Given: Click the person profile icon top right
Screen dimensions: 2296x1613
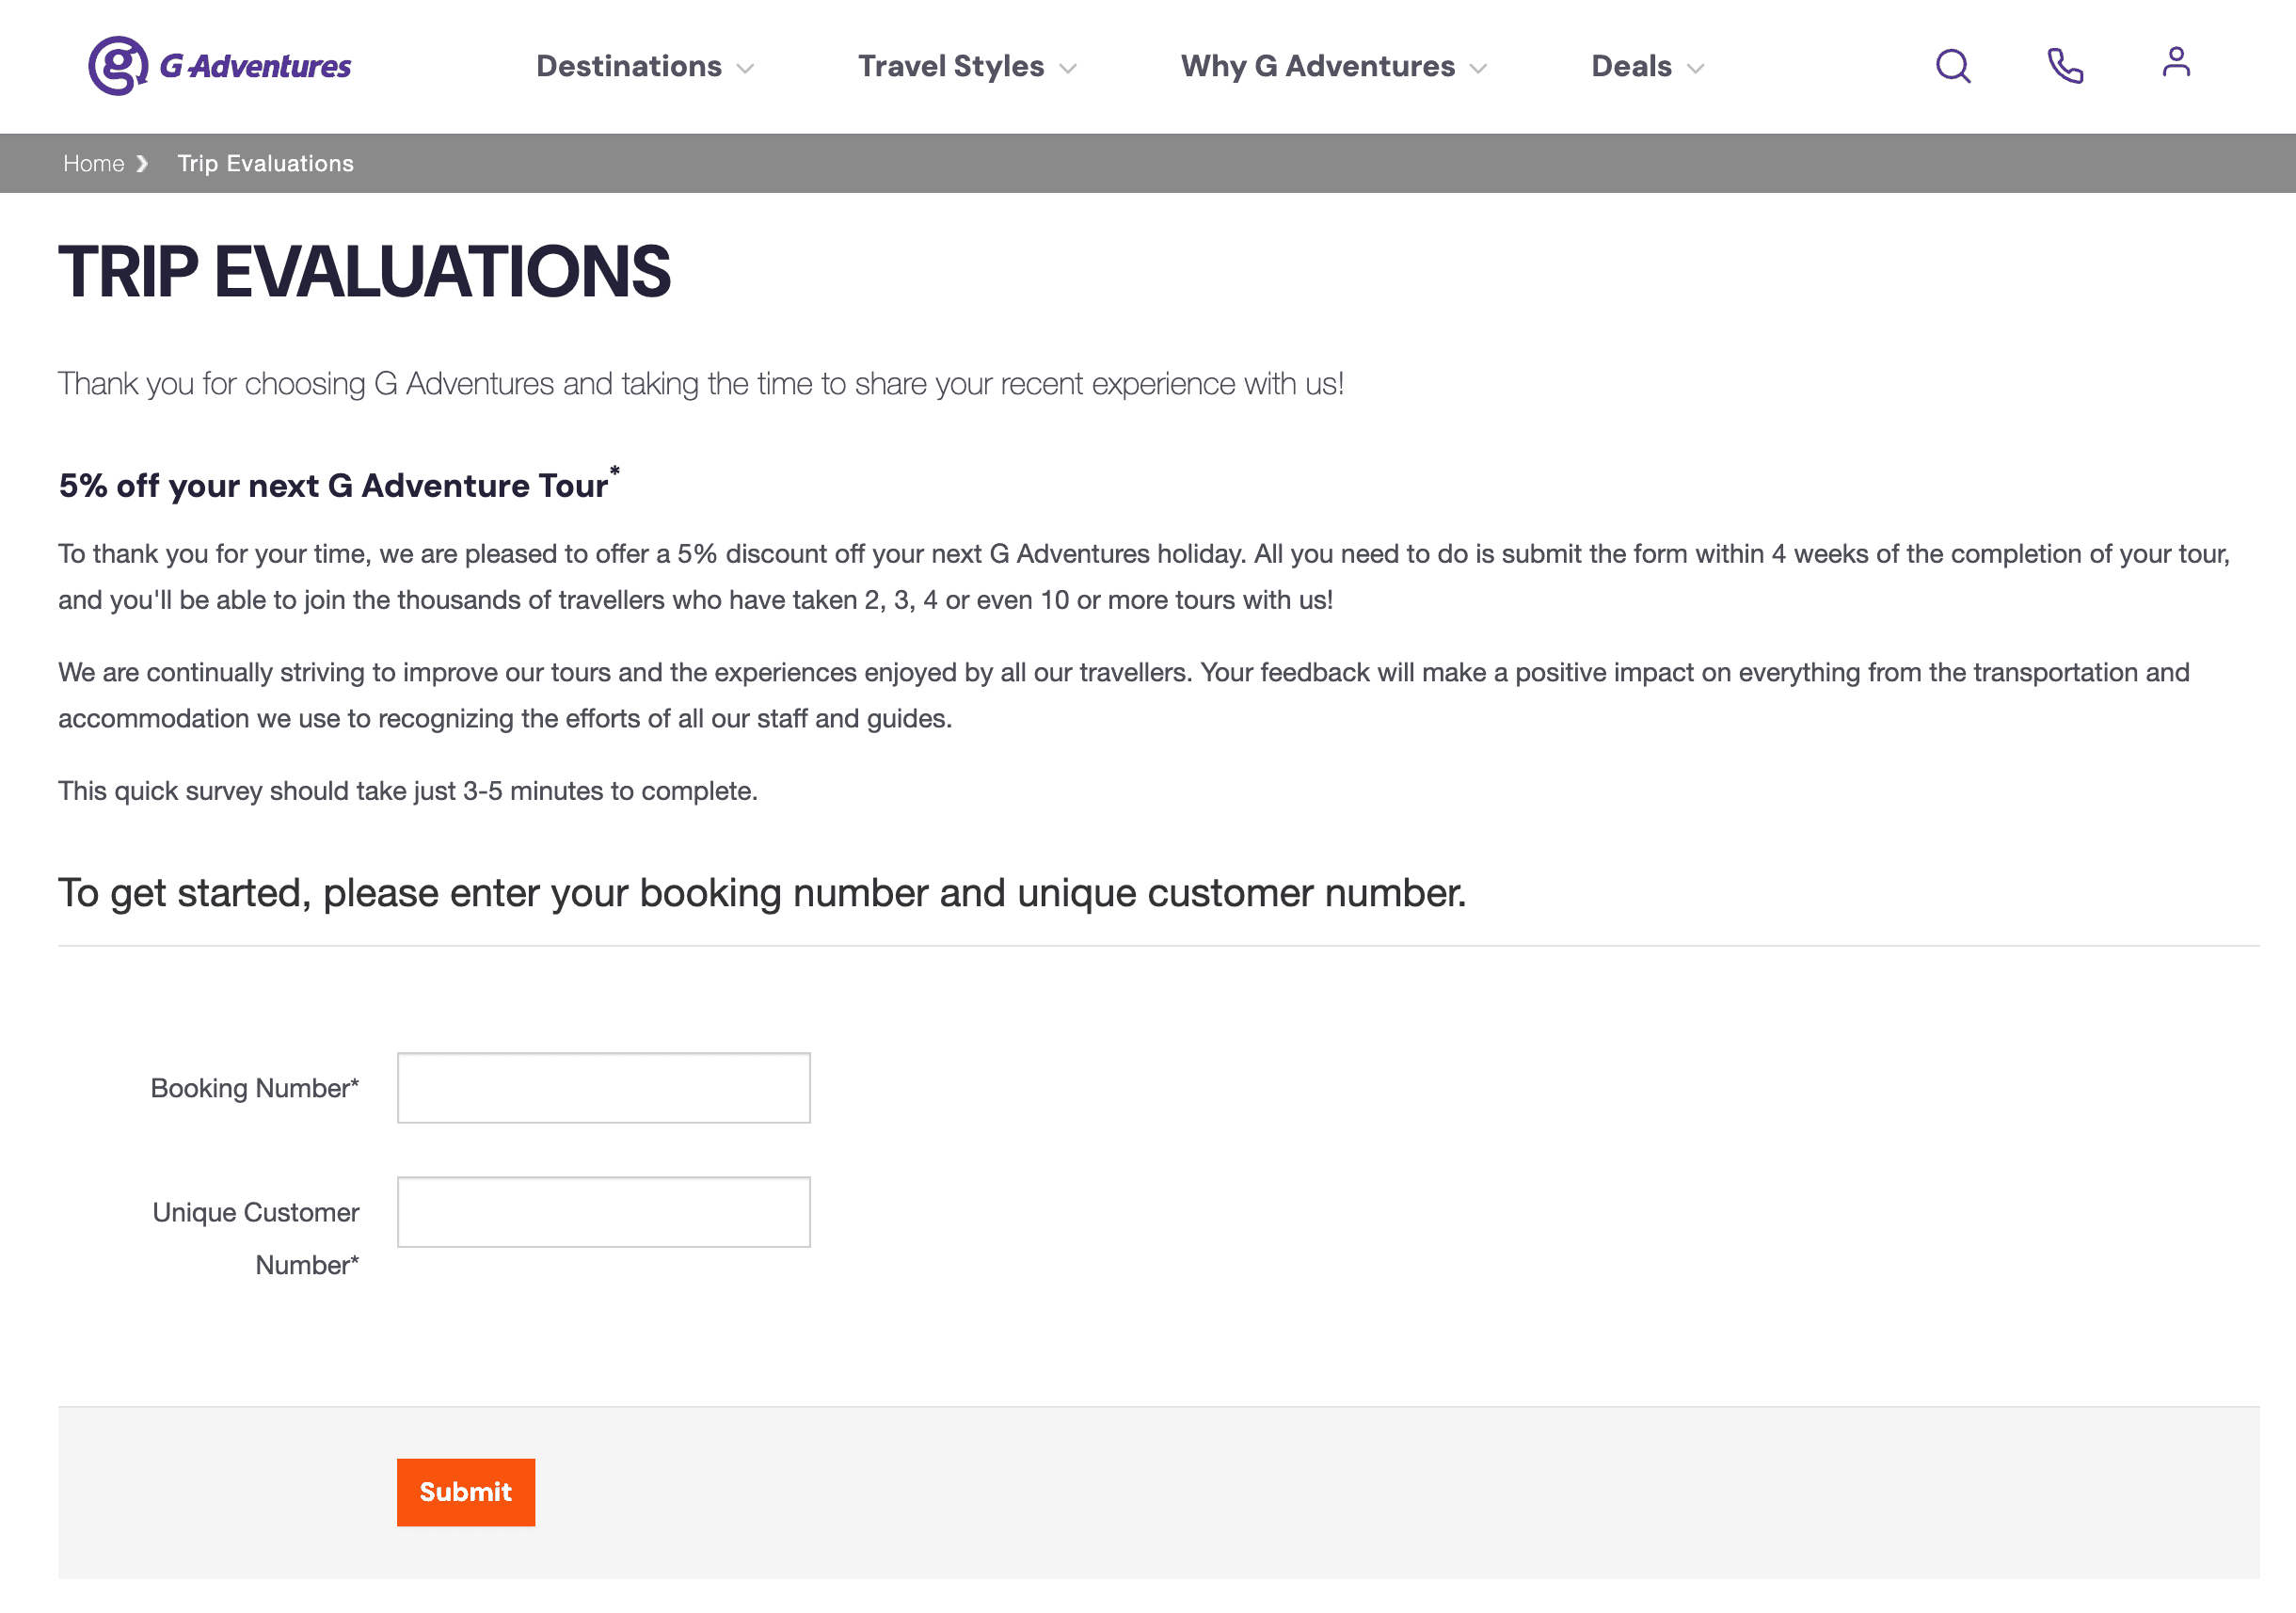Looking at the screenshot, I should coord(2175,63).
